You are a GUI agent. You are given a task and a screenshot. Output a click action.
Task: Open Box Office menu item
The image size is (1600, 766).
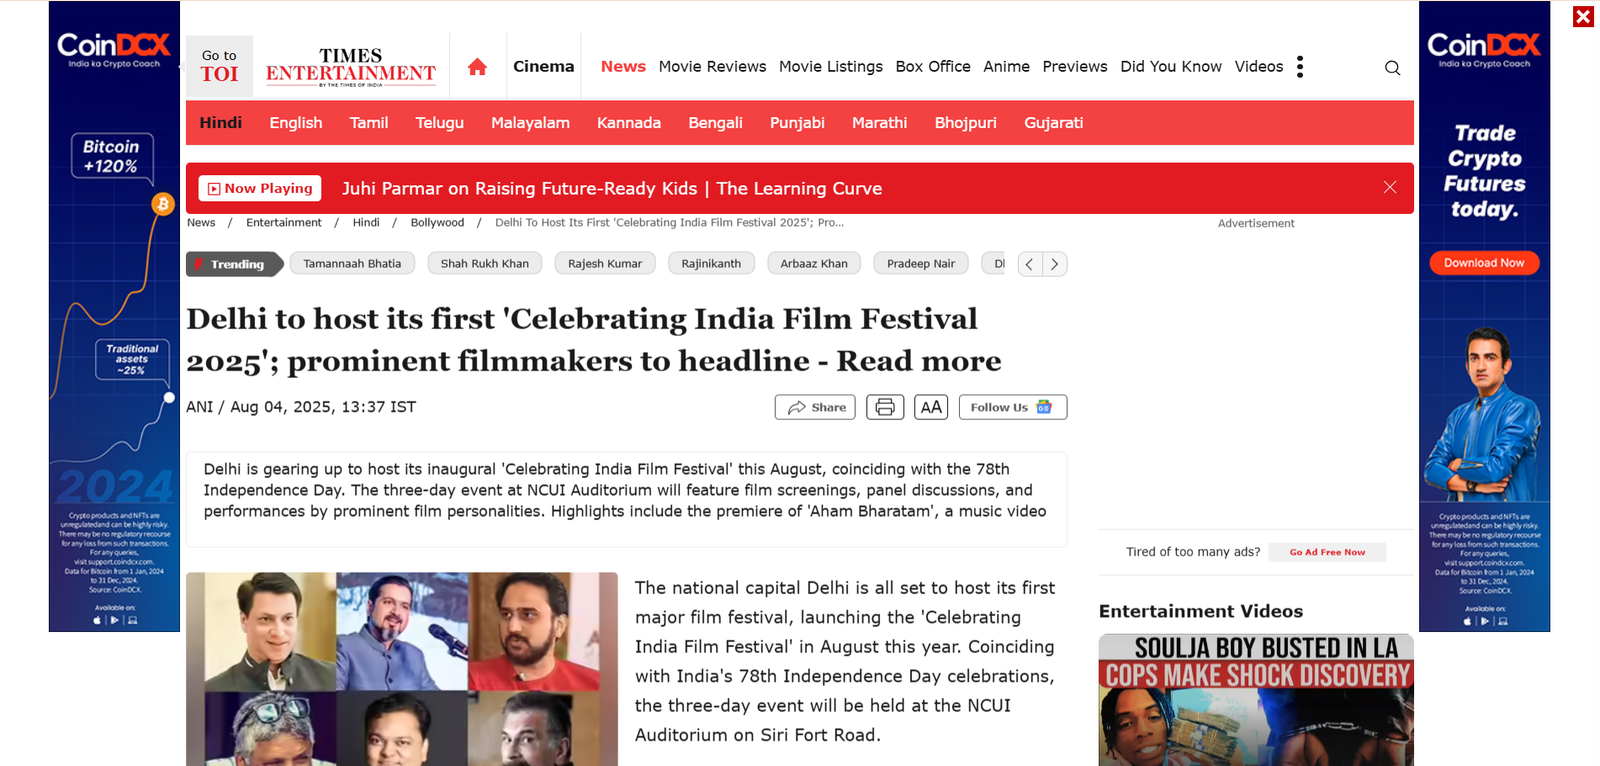[x=933, y=67]
